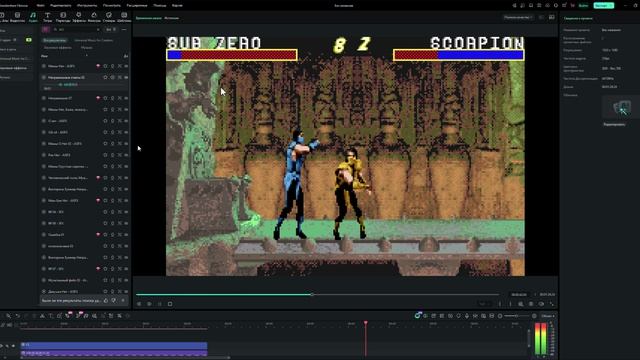640x360 pixels.
Task: Select the purple audio clip on timeline
Action: (x=114, y=353)
